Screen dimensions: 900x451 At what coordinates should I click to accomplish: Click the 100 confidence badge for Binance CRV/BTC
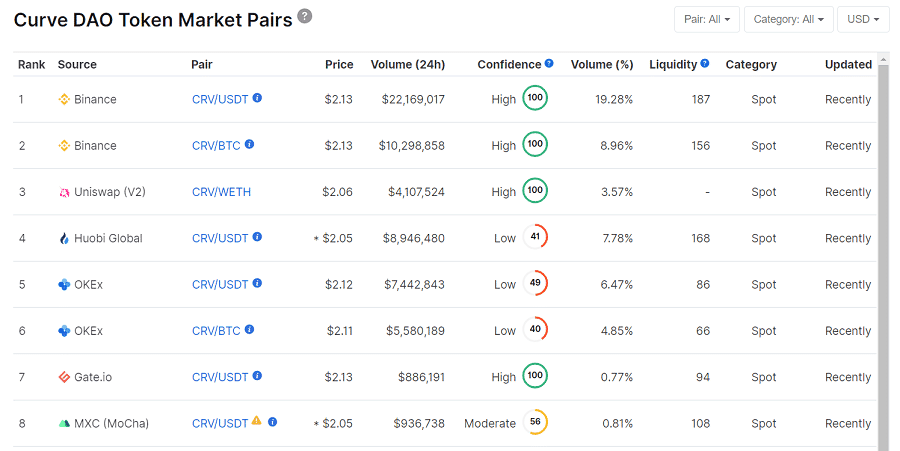pos(535,145)
